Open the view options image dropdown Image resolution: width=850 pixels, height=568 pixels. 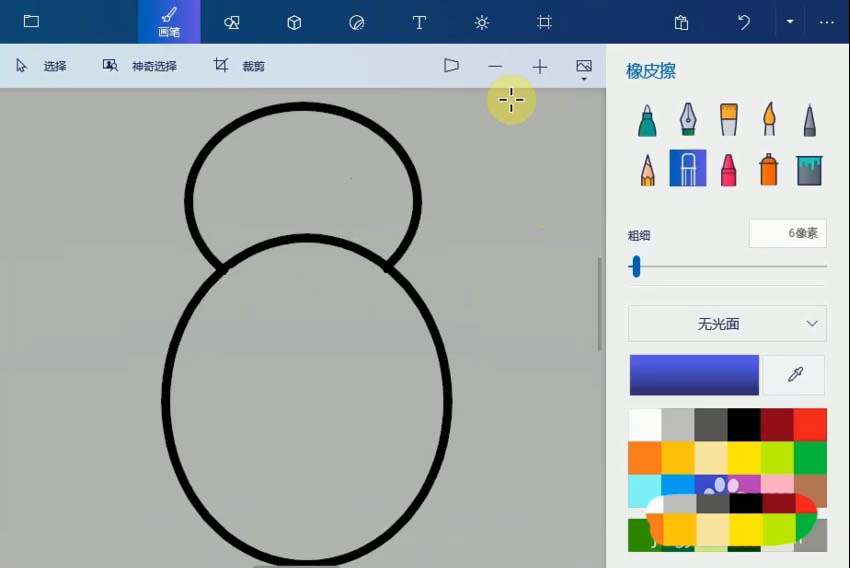[x=584, y=69]
